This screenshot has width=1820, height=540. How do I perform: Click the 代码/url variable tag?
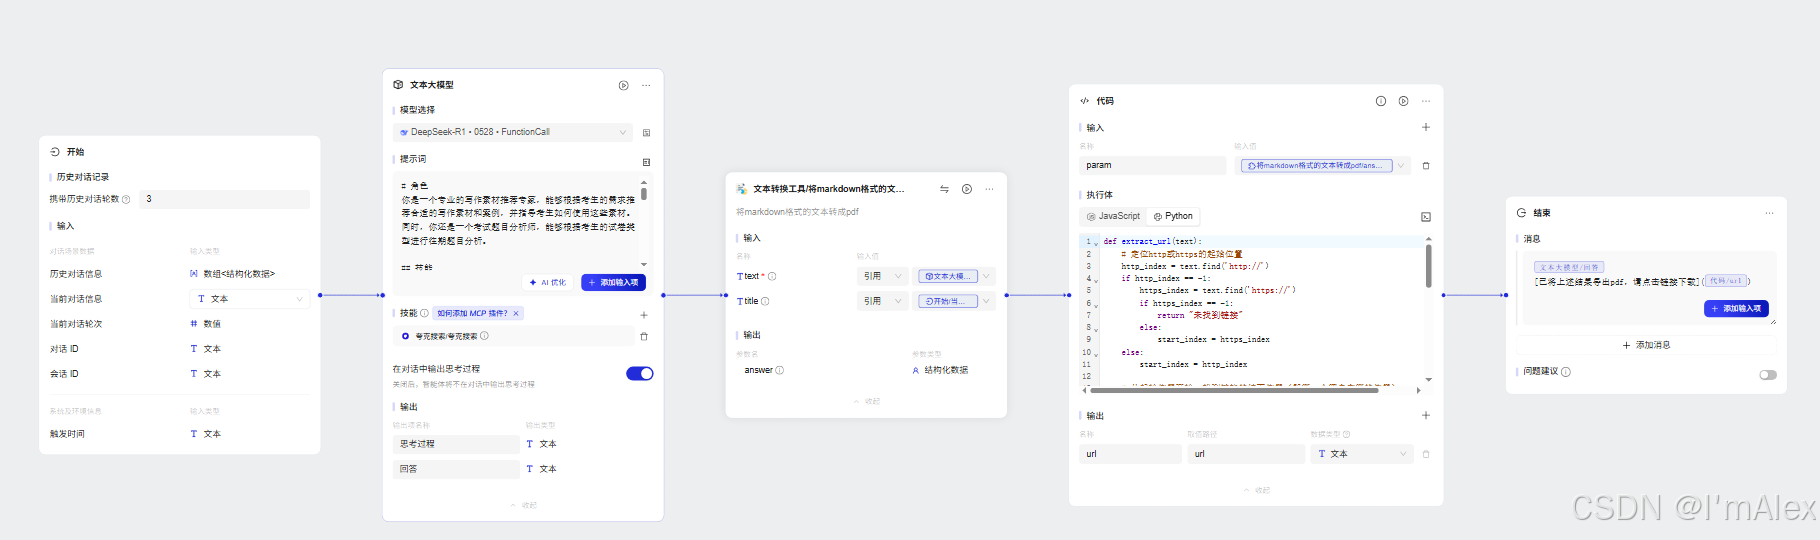[x=1725, y=281]
